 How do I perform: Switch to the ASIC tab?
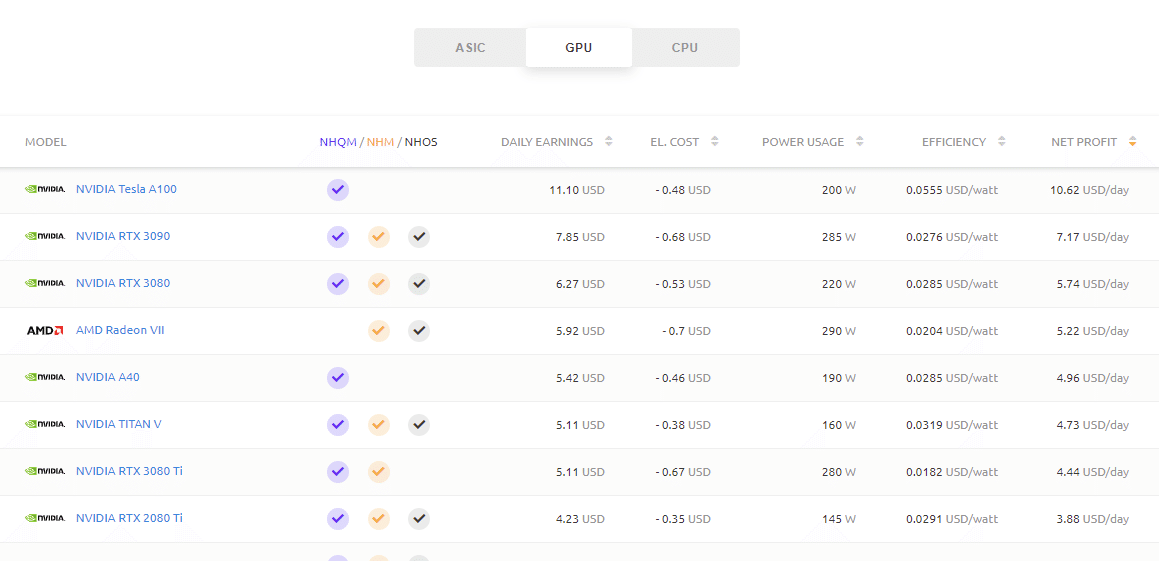[470, 48]
